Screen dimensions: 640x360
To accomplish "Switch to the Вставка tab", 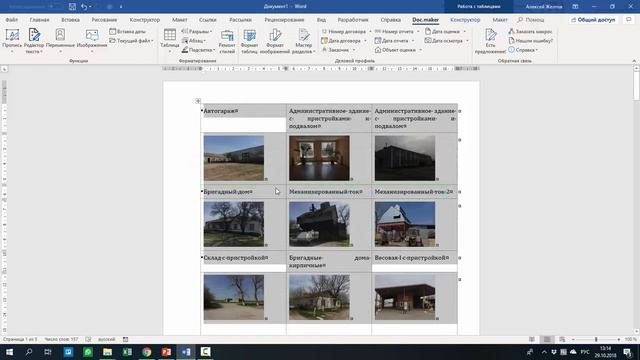I will (x=70, y=20).
